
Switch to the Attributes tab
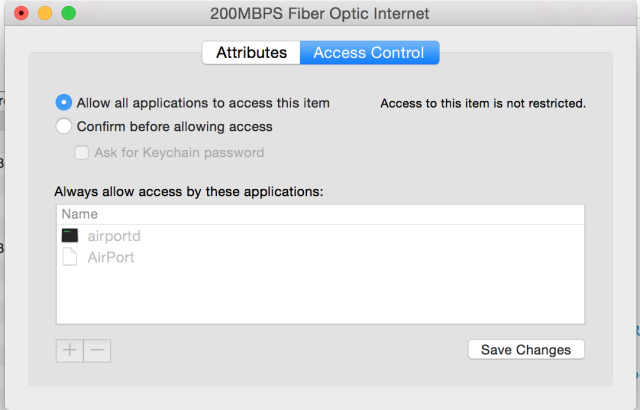coord(251,53)
